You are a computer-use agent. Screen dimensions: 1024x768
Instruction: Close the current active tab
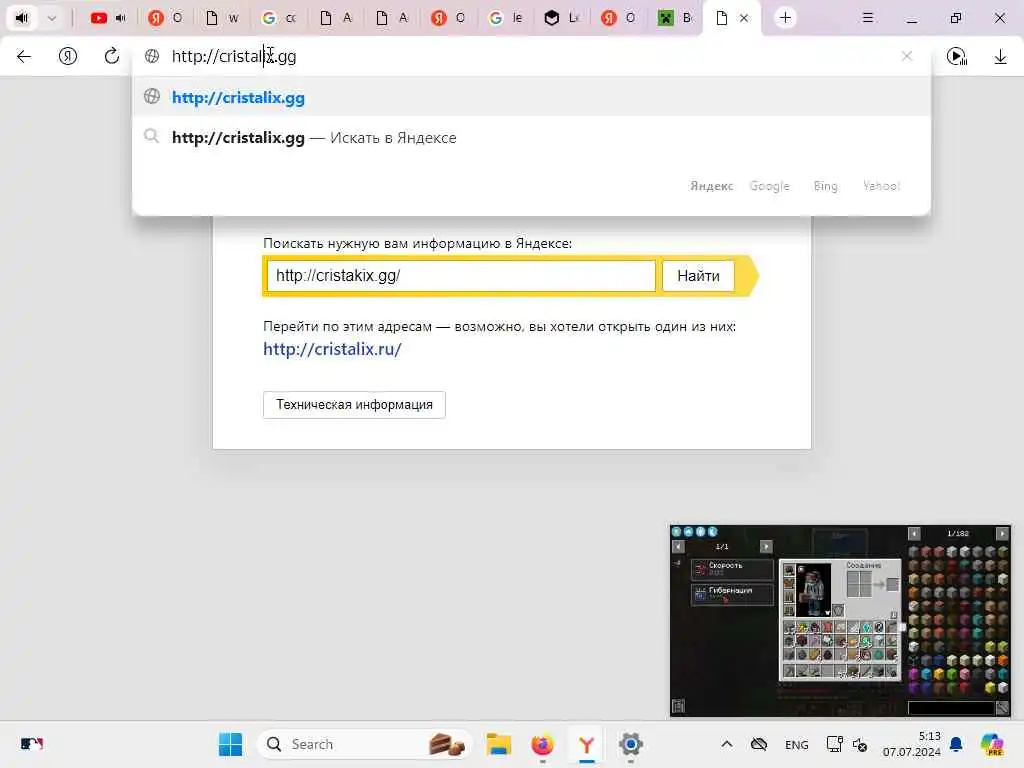point(744,18)
